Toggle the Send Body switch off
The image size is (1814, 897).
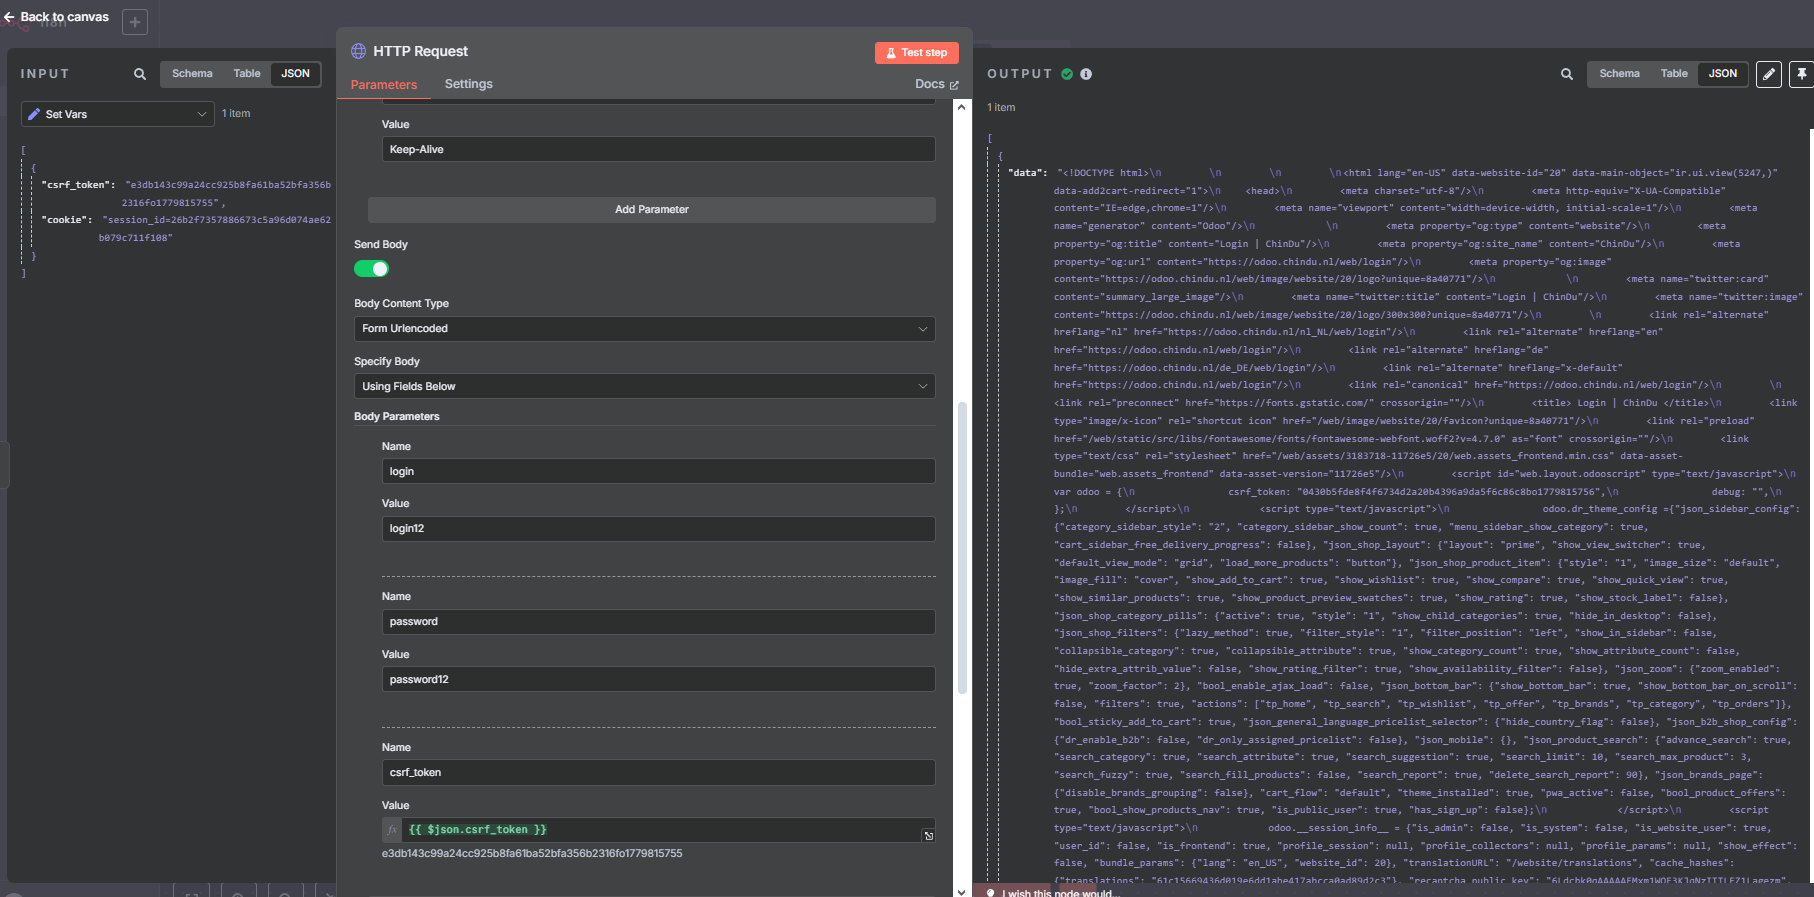(x=371, y=269)
